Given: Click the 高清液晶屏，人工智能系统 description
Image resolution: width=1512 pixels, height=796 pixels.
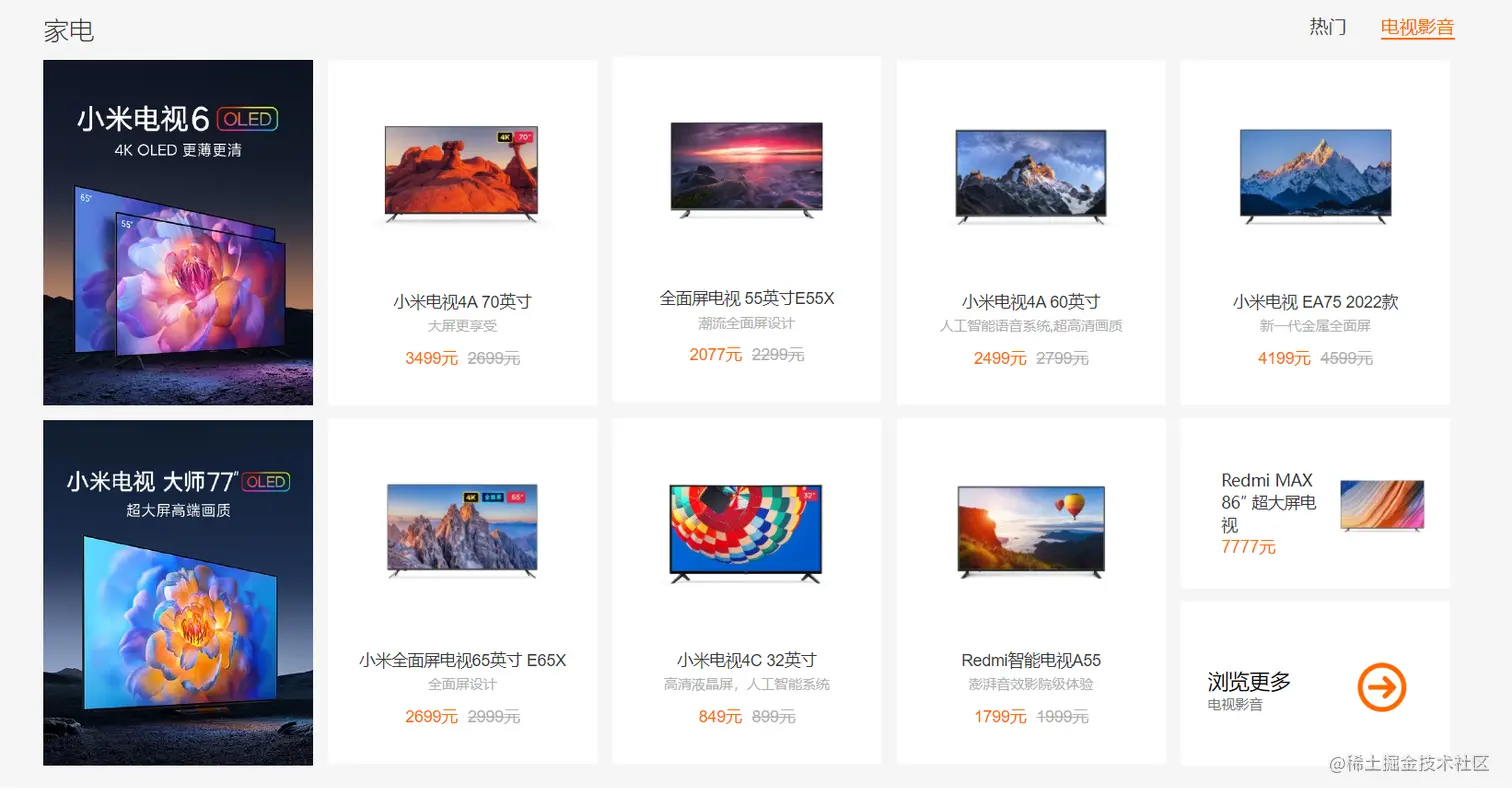Looking at the screenshot, I should pos(746,684).
